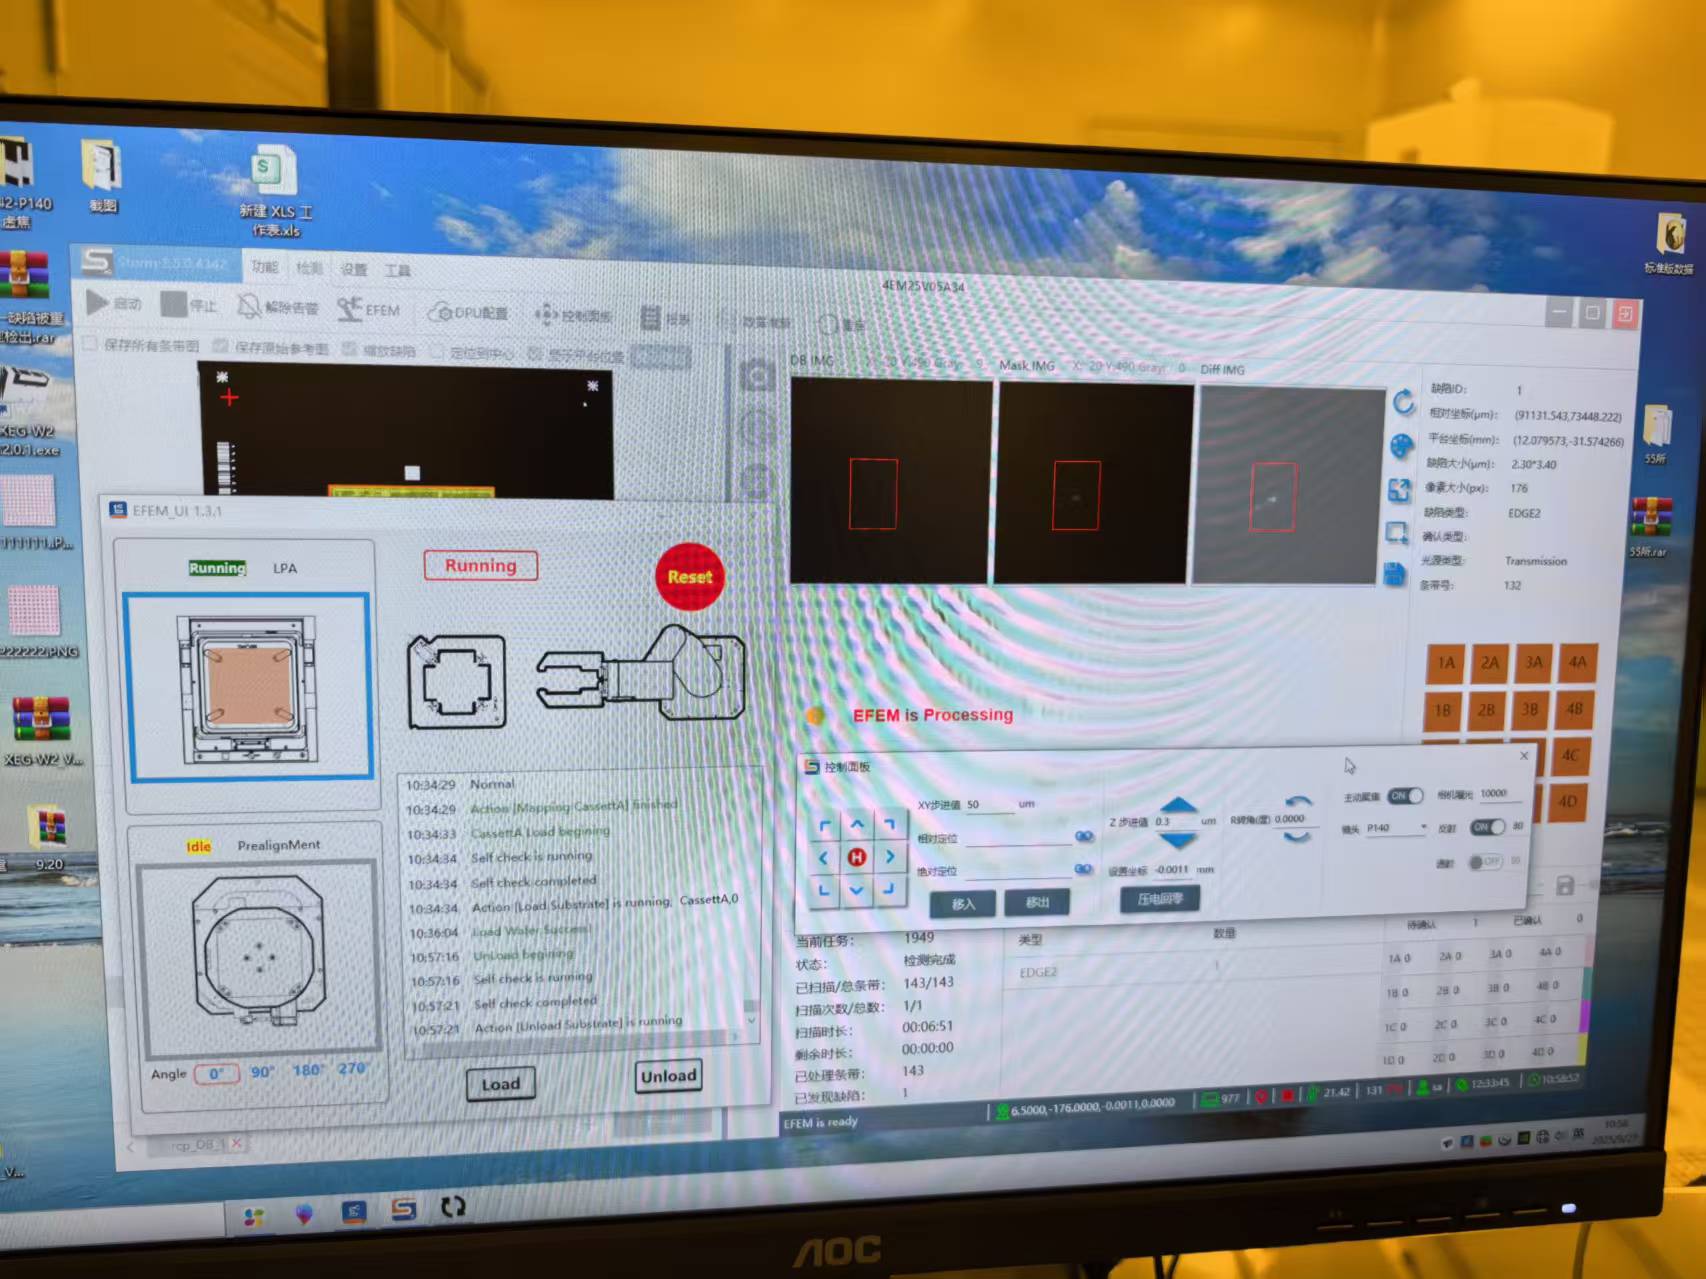Click the Z step up arrow
1706x1279 pixels.
pos(1179,807)
